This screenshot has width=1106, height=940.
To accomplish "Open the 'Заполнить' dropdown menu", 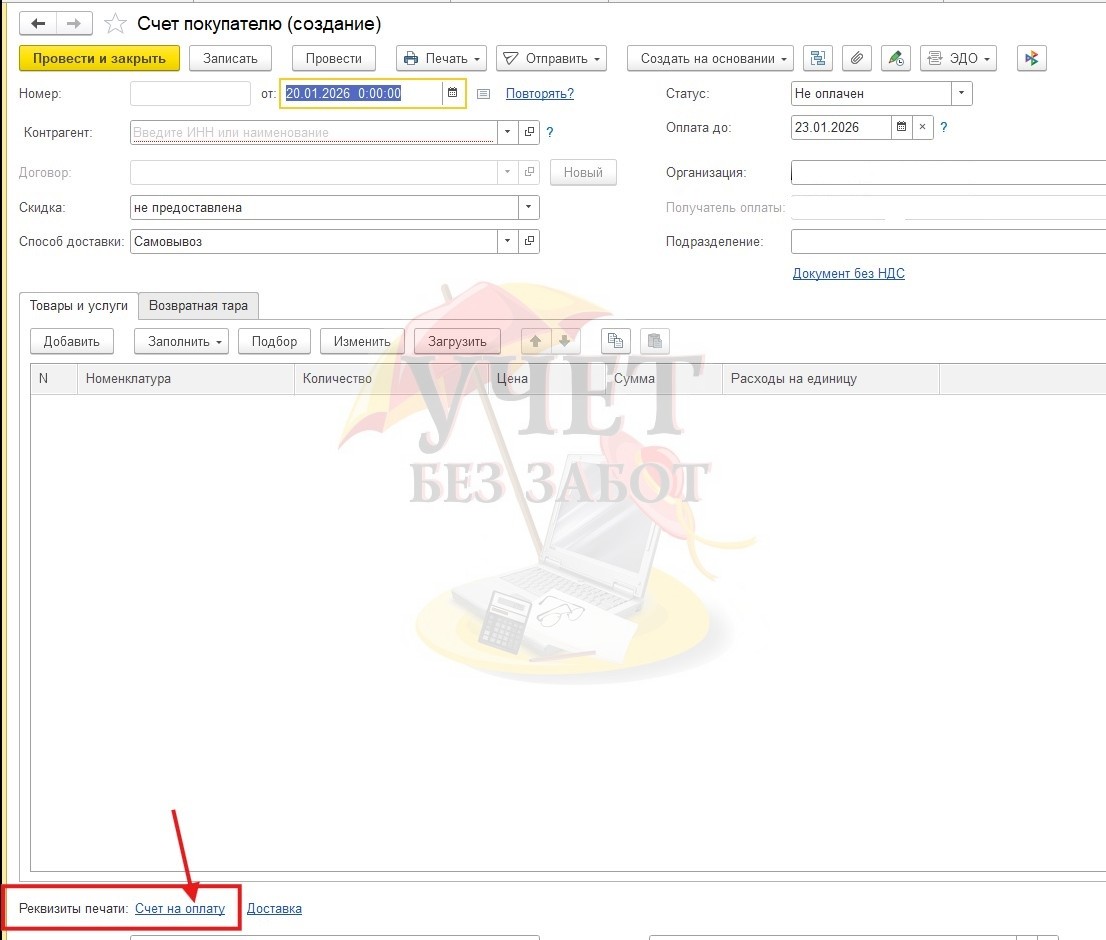I will 181,341.
